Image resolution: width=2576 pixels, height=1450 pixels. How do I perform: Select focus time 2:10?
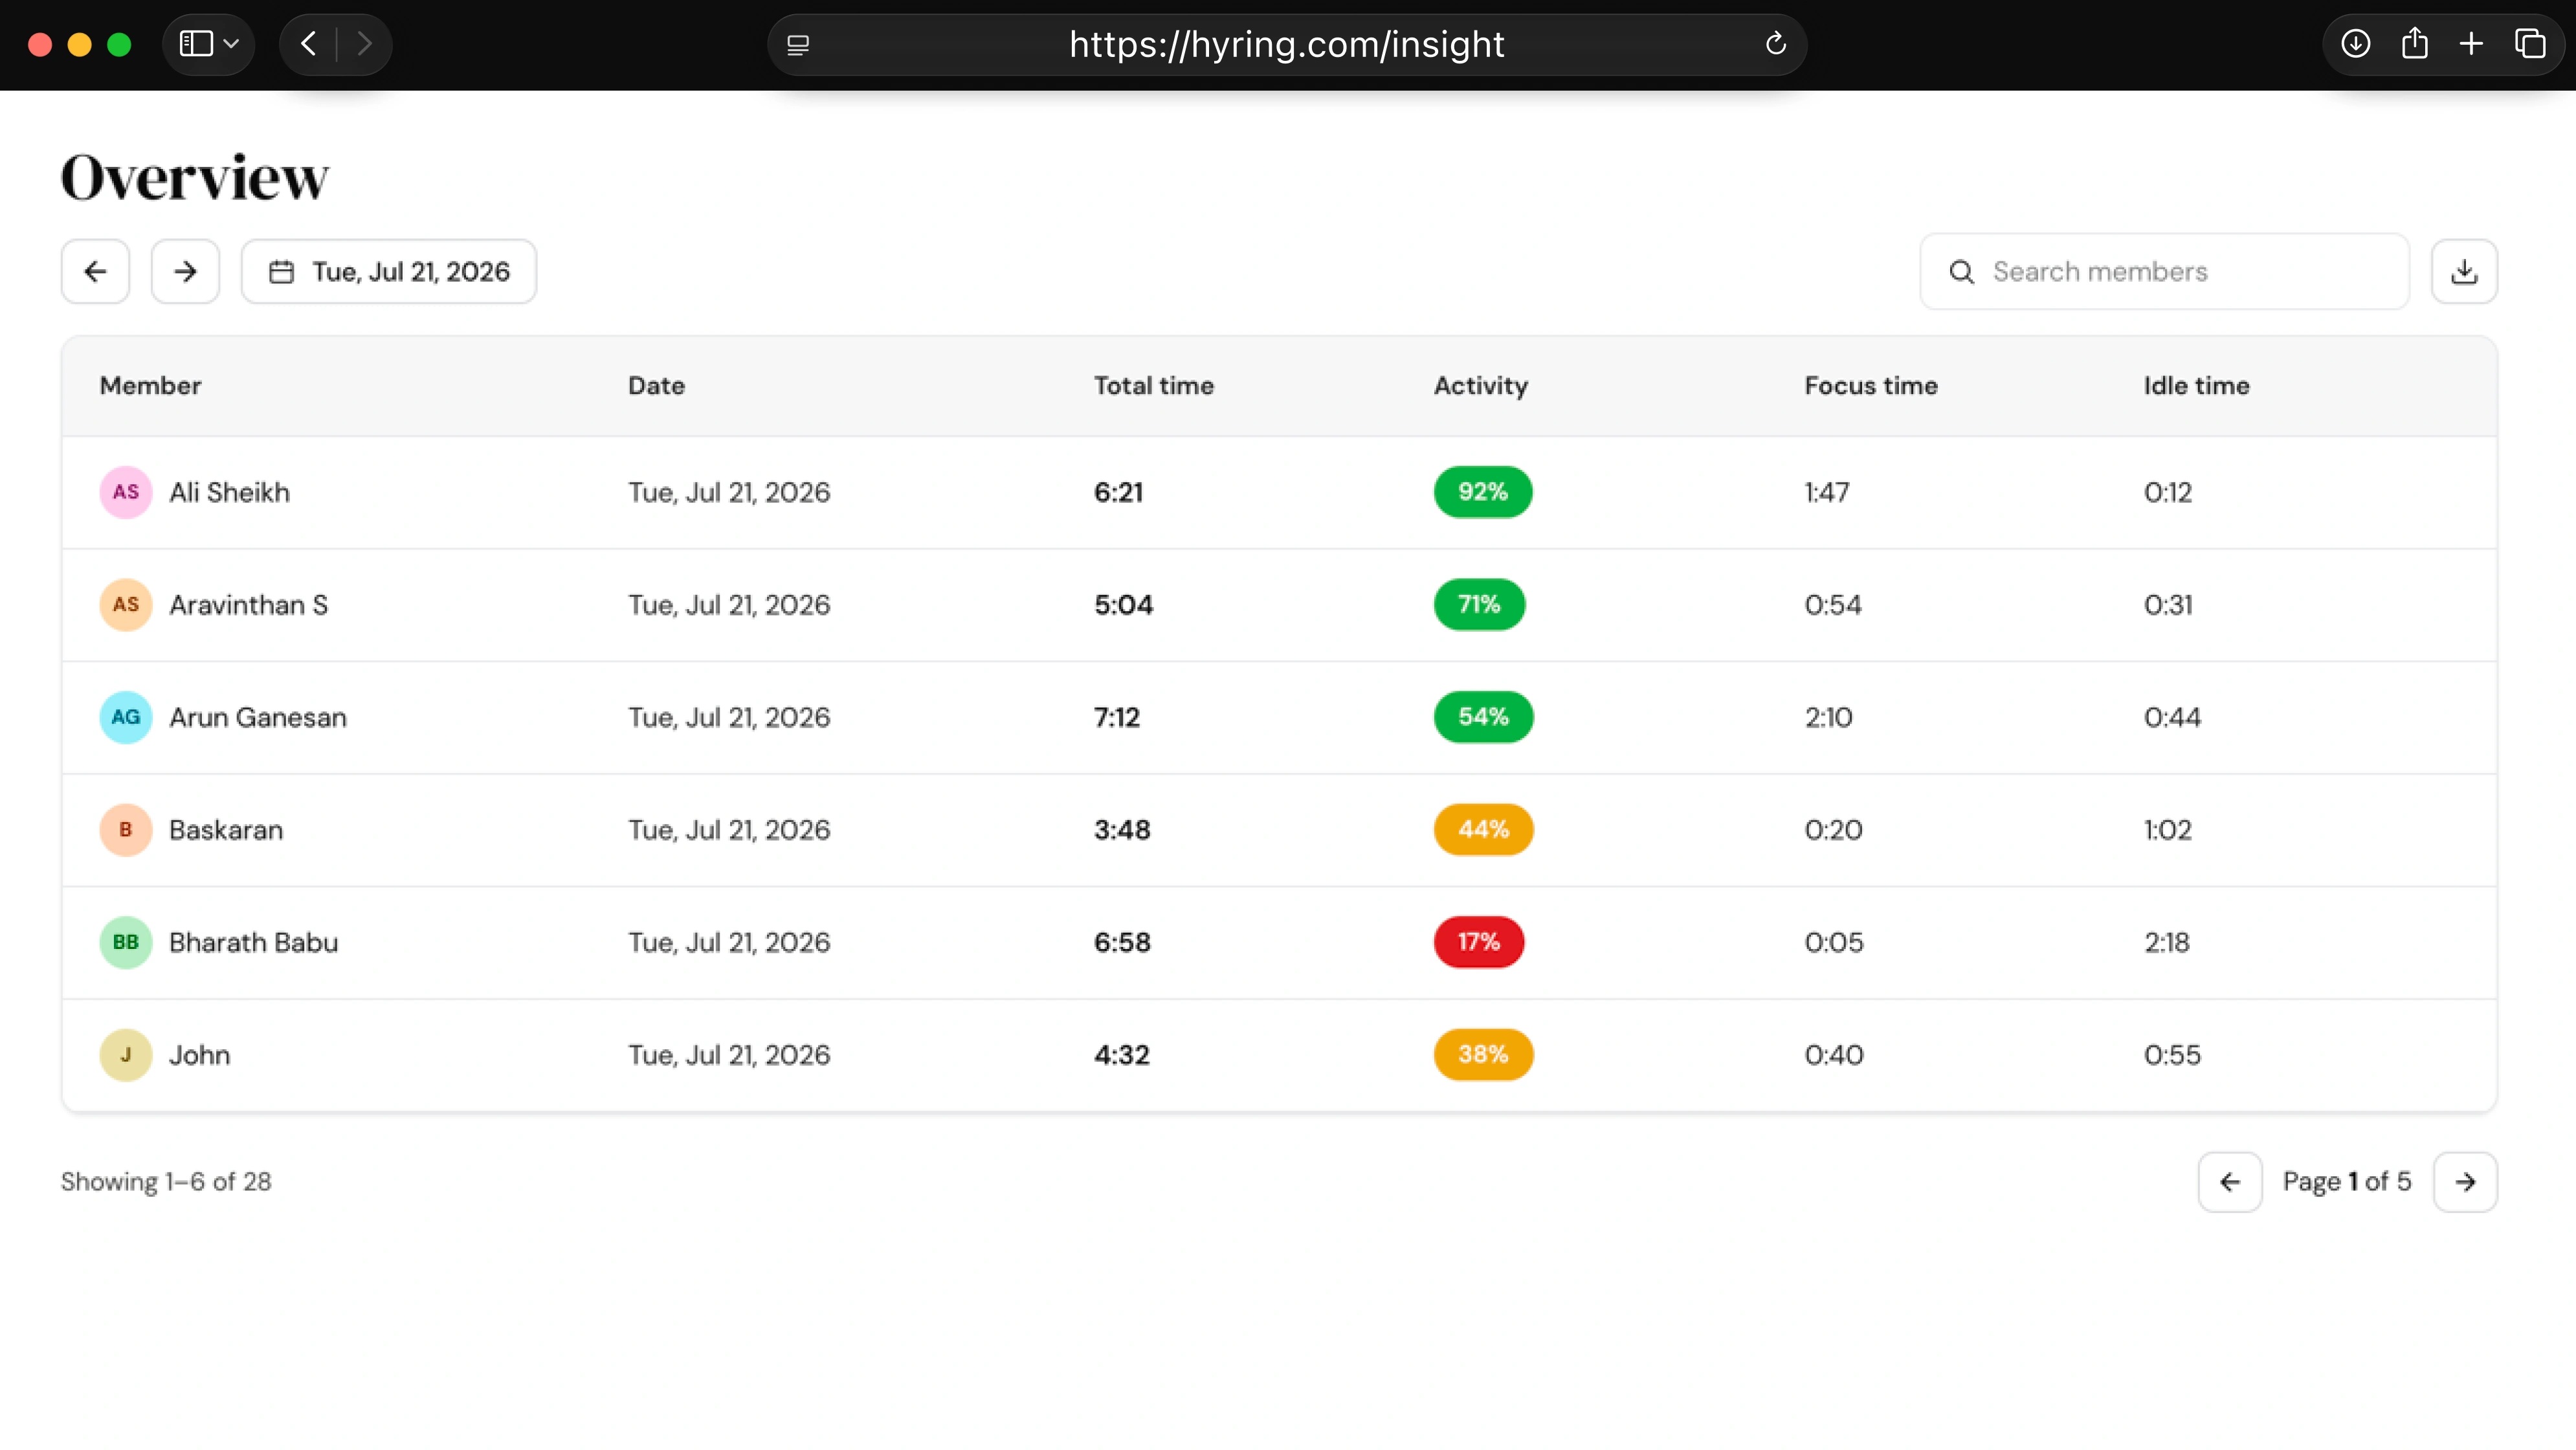1828,717
